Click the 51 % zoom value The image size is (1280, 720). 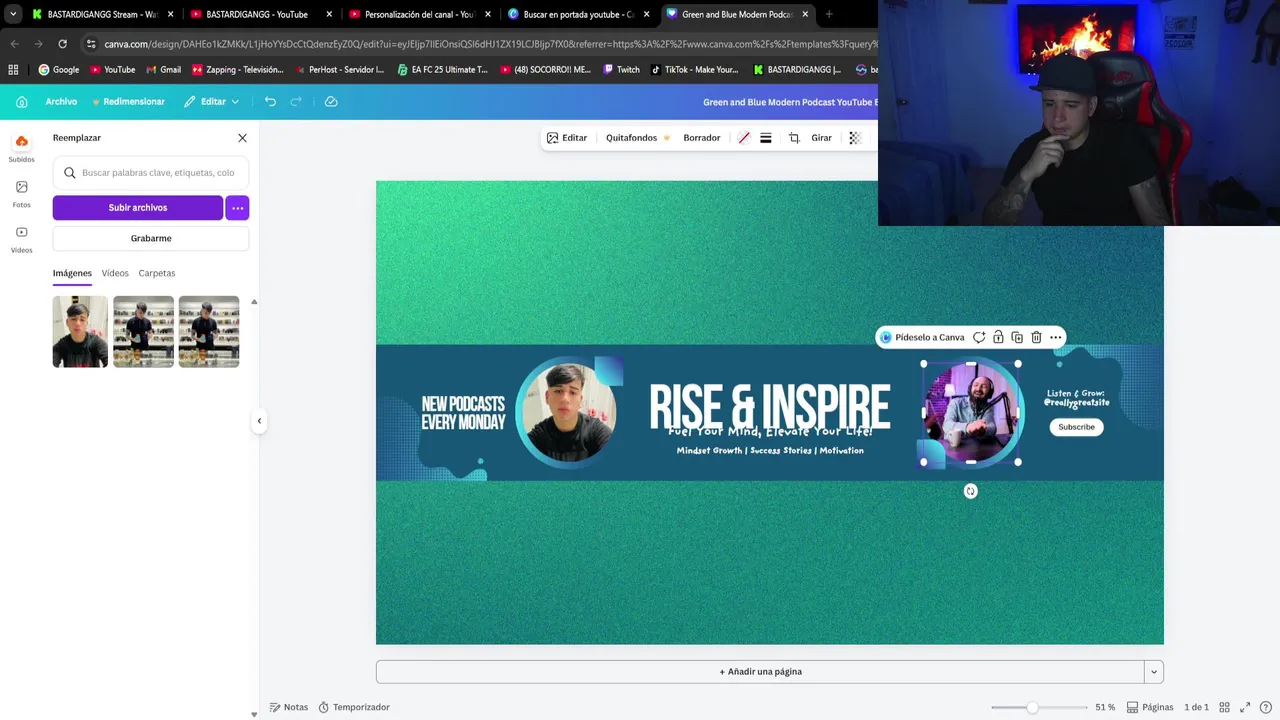click(x=1105, y=707)
